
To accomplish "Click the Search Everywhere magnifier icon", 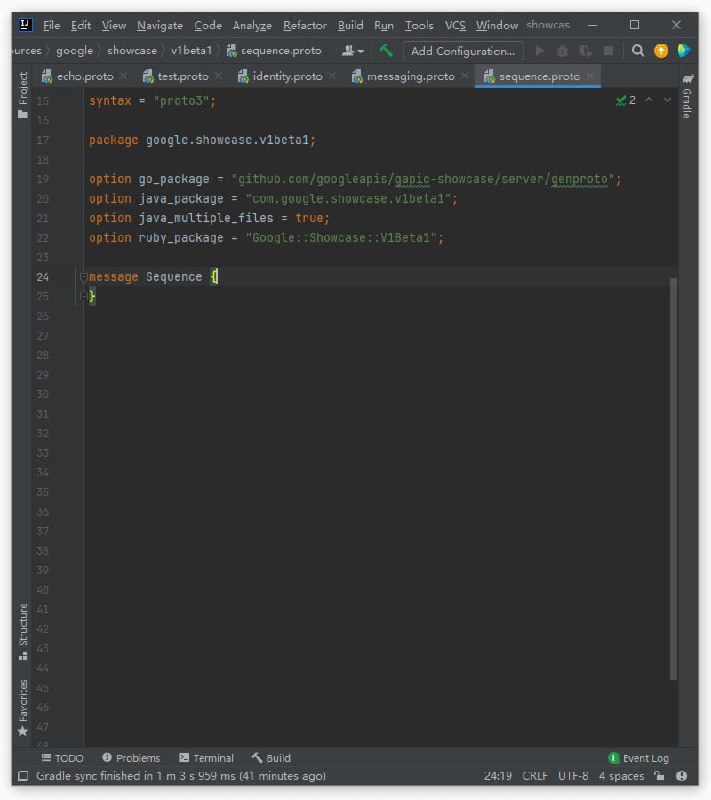I will pos(638,51).
